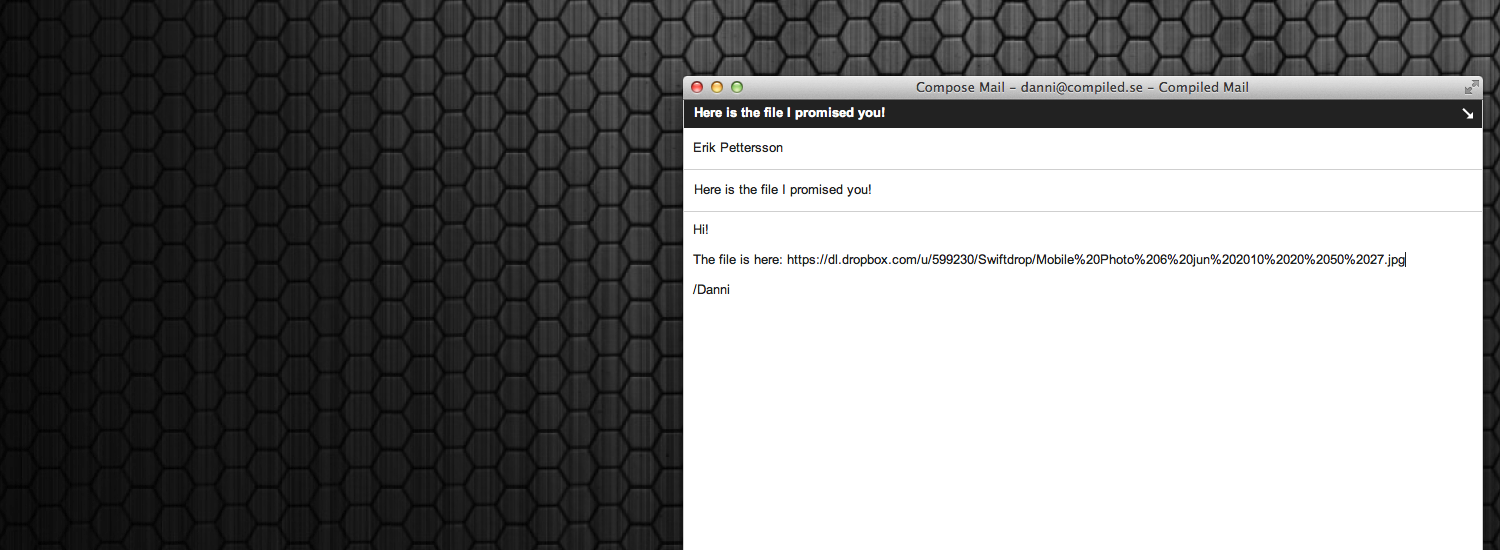This screenshot has width=1500, height=550.
Task: Click the bold subject heading in black bar
Action: pyautogui.click(x=789, y=113)
